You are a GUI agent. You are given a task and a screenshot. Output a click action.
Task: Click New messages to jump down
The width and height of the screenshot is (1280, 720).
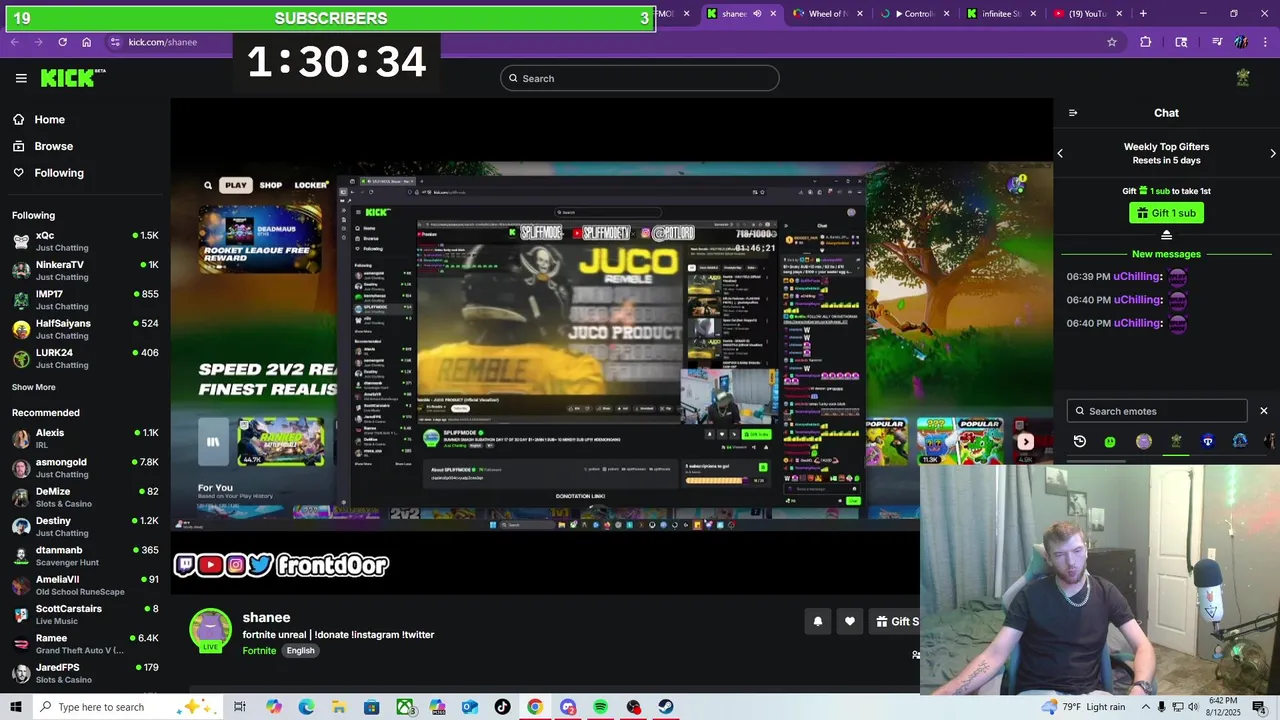click(x=1166, y=254)
